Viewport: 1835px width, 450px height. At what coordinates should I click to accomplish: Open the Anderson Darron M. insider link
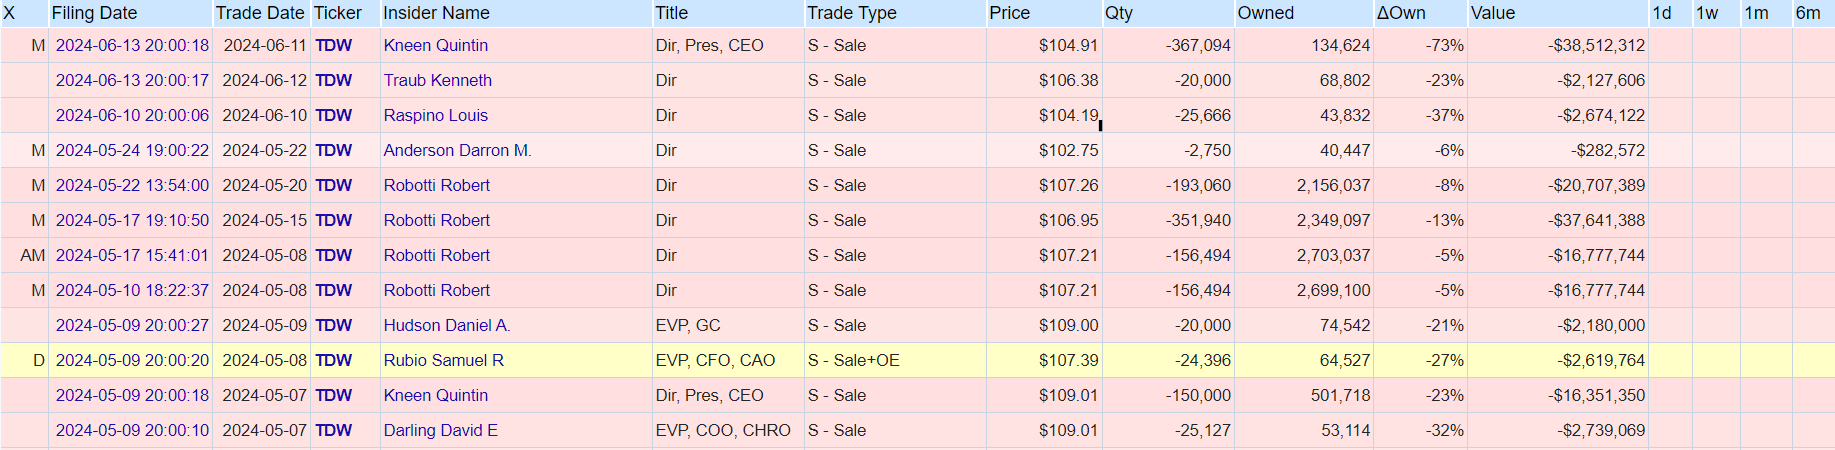click(458, 150)
